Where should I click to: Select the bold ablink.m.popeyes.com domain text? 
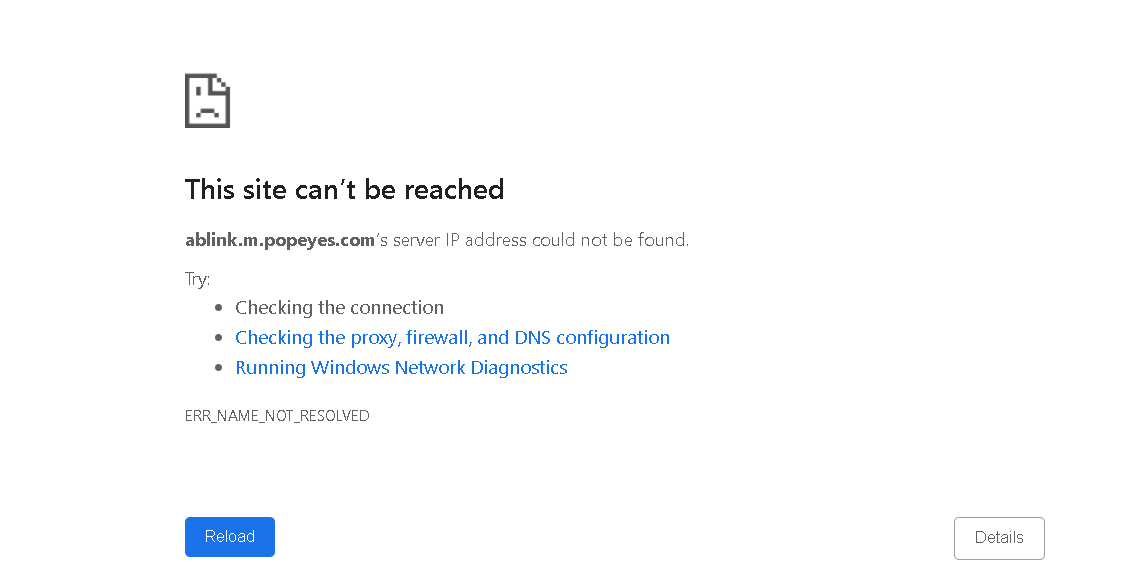coord(280,240)
